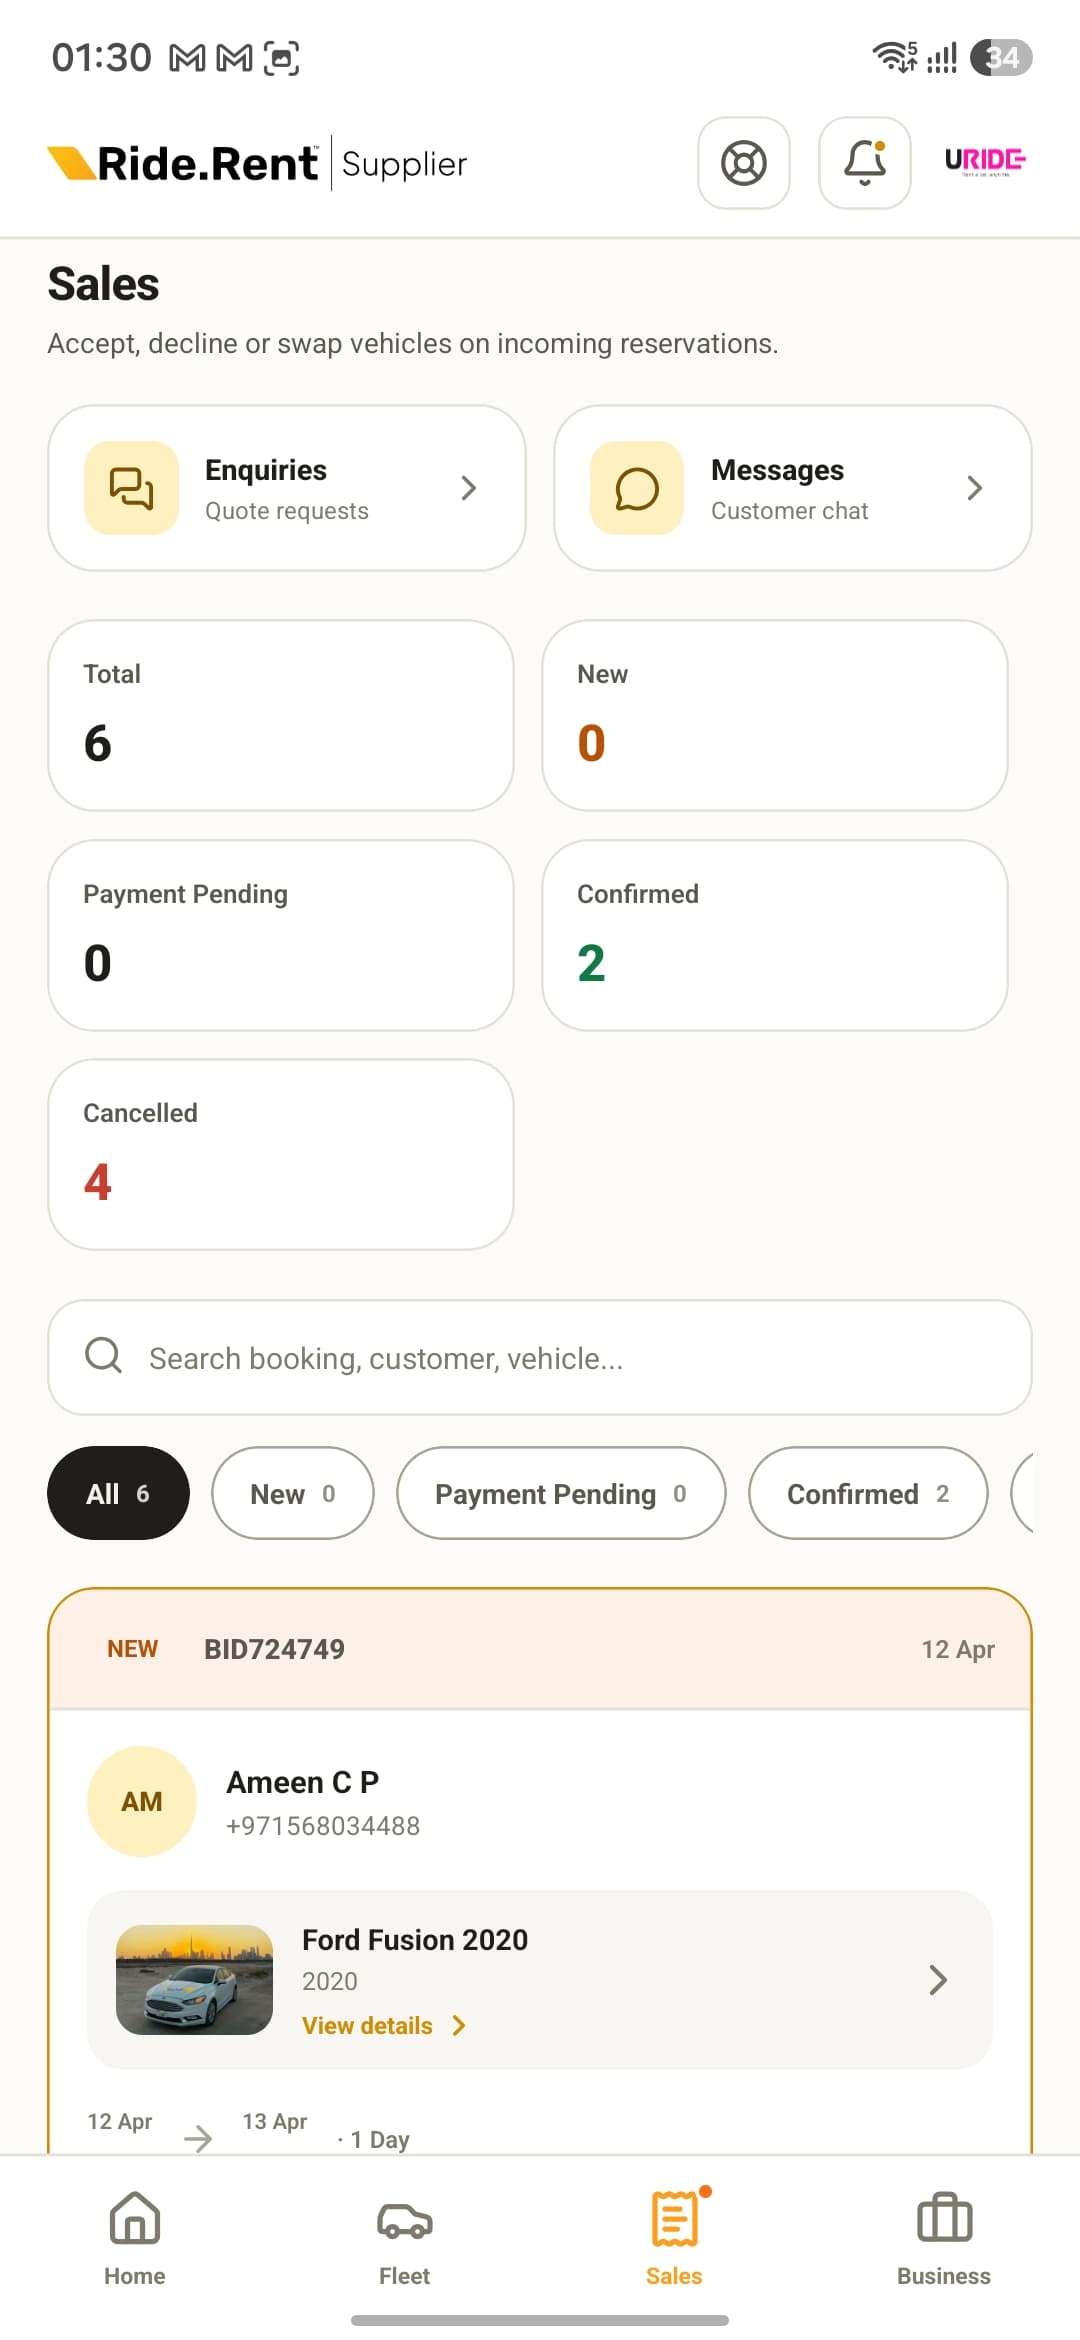Open Ford Fusion 2020 row chevron

938,1980
